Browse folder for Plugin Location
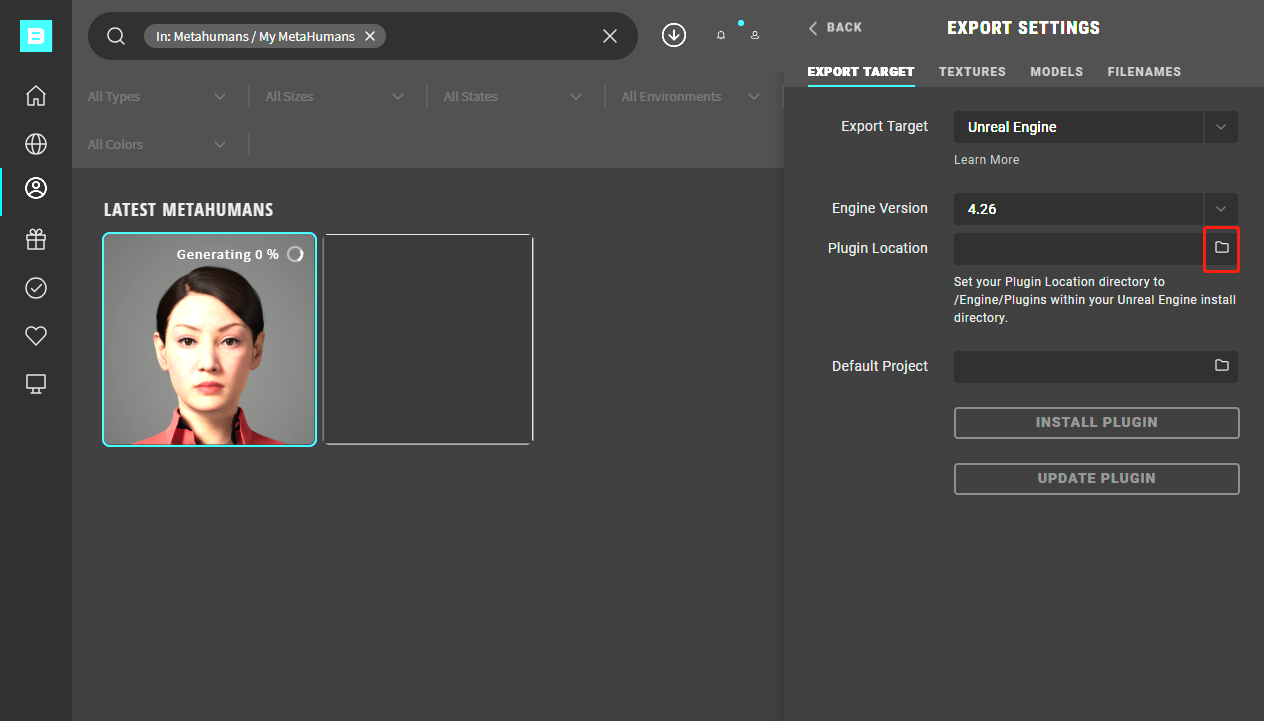Image resolution: width=1264 pixels, height=721 pixels. pos(1222,248)
